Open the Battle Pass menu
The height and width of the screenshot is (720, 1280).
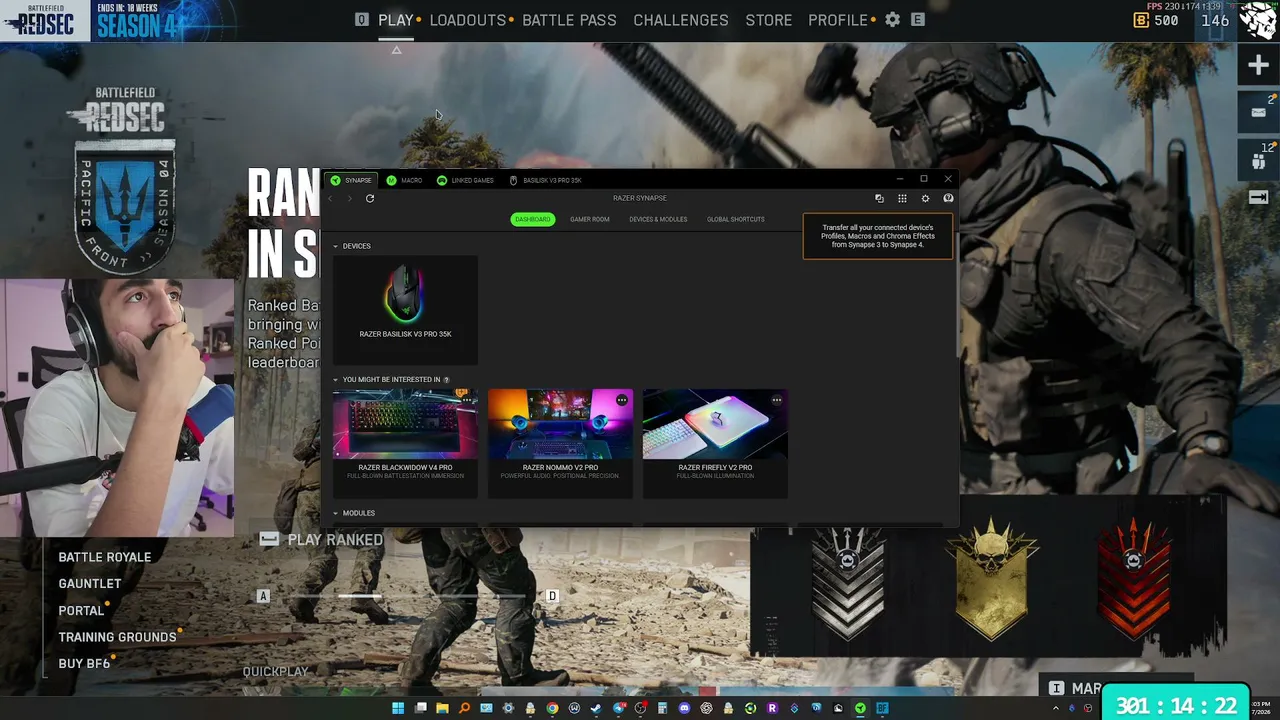(569, 20)
